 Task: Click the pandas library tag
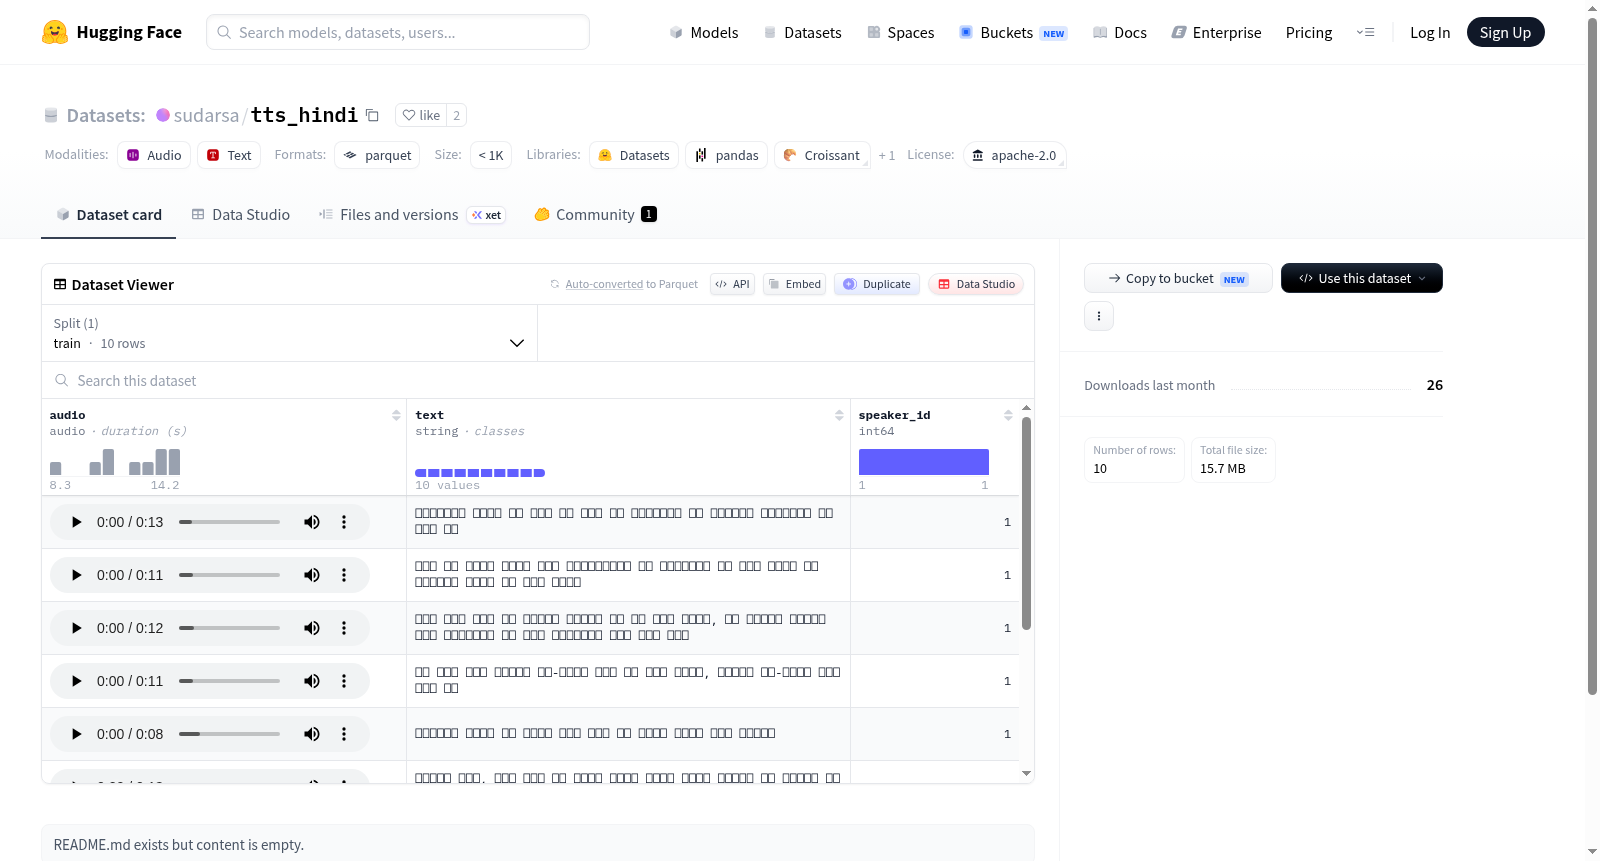(727, 155)
